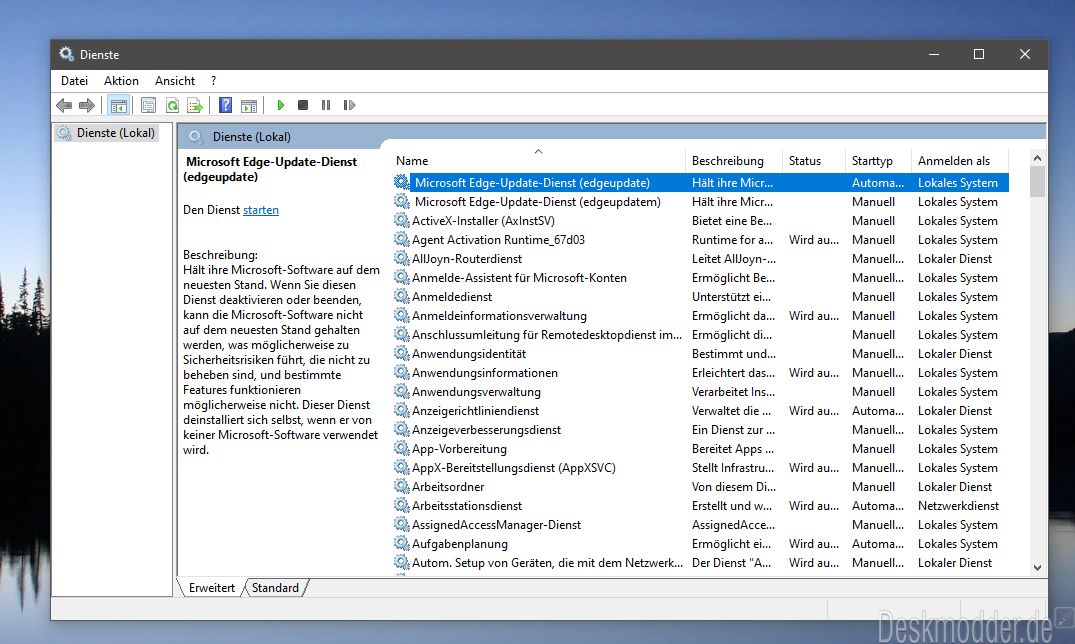This screenshot has height=644, width=1075.
Task: Open Help using the question mark icon
Action: (x=225, y=106)
